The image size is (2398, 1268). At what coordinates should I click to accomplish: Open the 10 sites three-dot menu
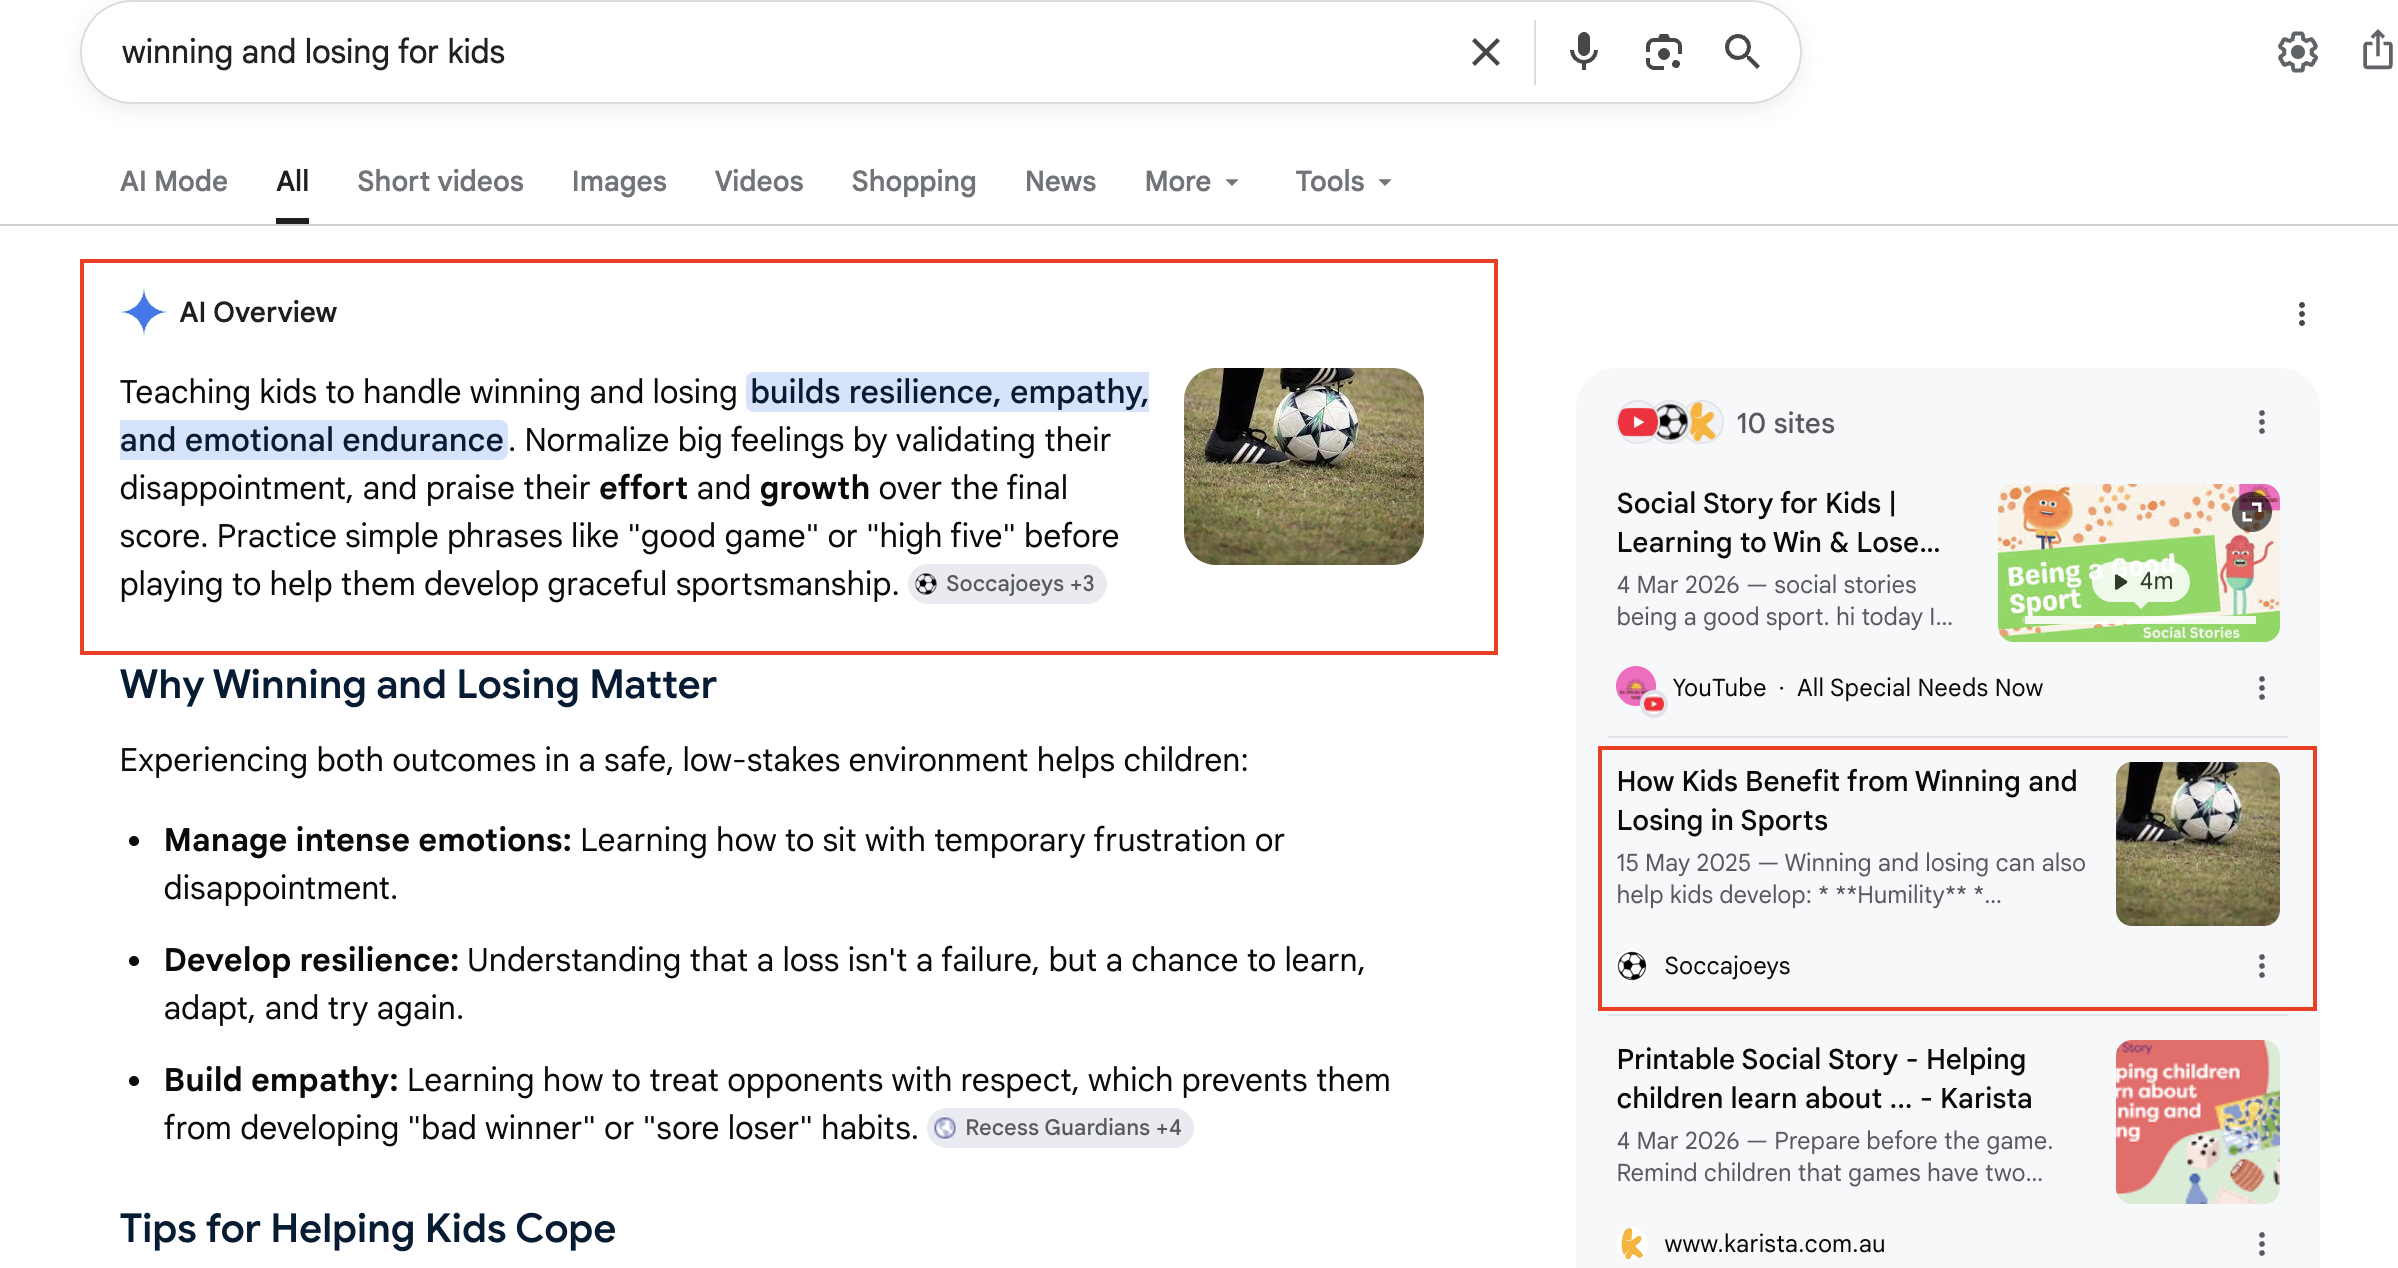(2262, 423)
